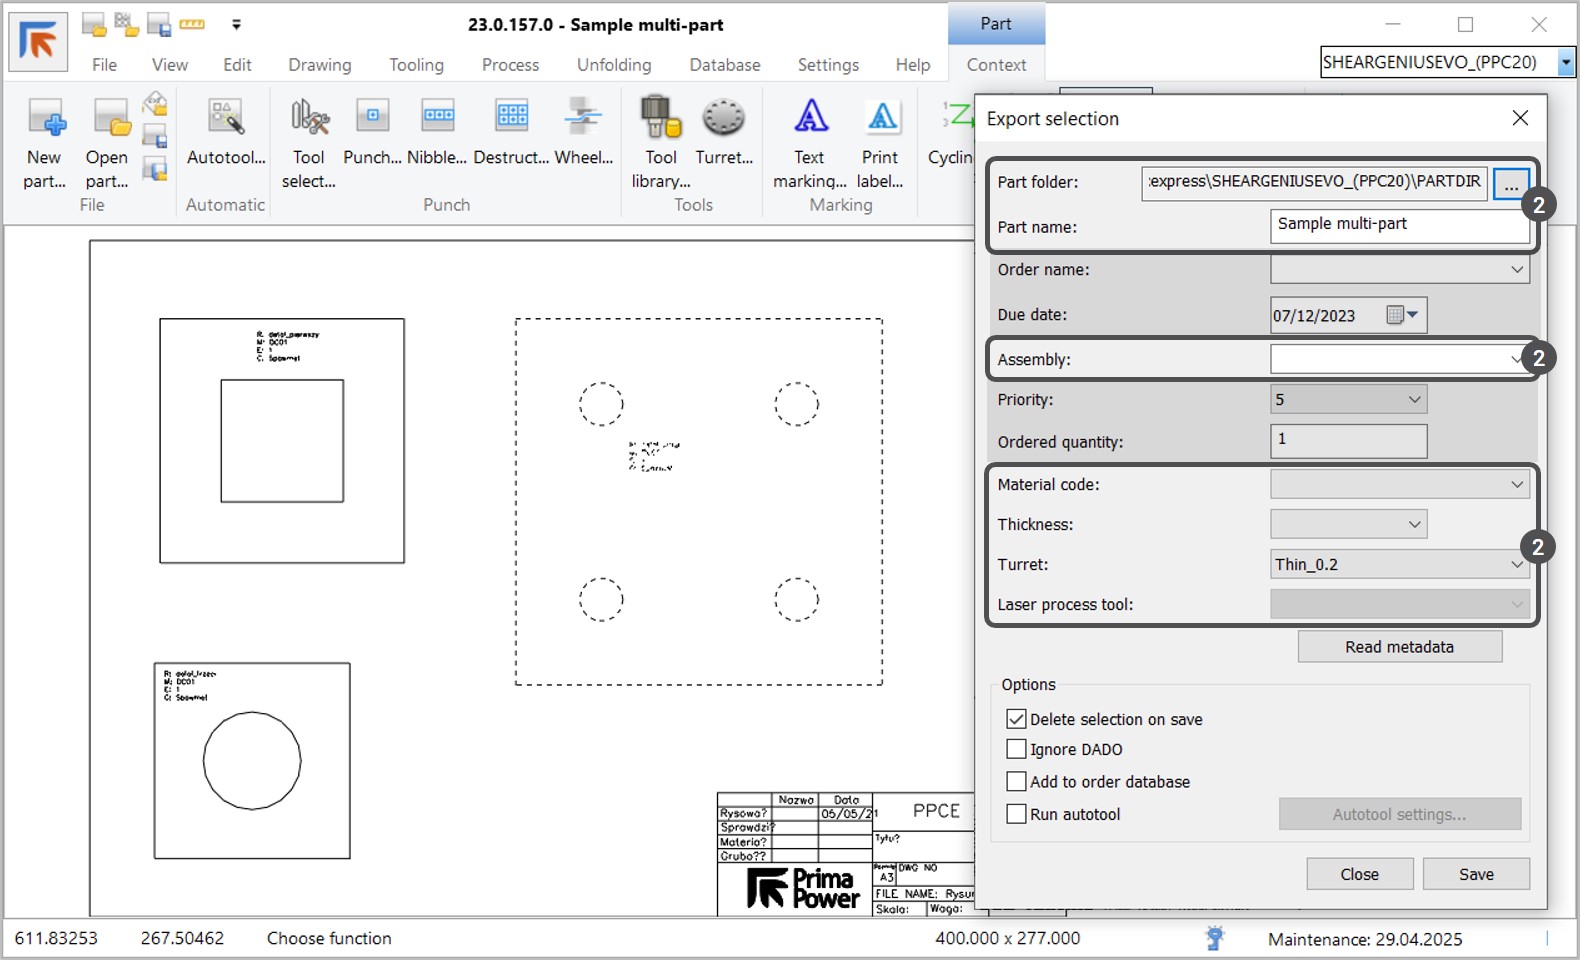
Task: Select the Tool select icon
Action: [308, 120]
